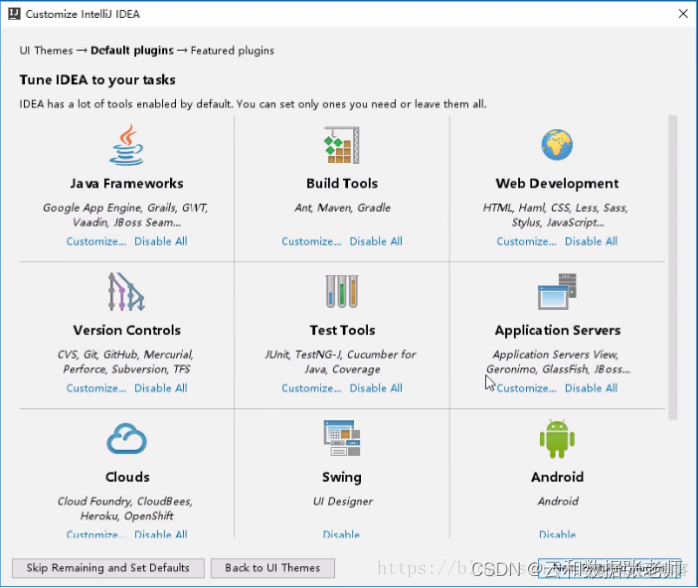
Task: Click 'Tune IDEA to your tasks' title
Action: (97, 80)
